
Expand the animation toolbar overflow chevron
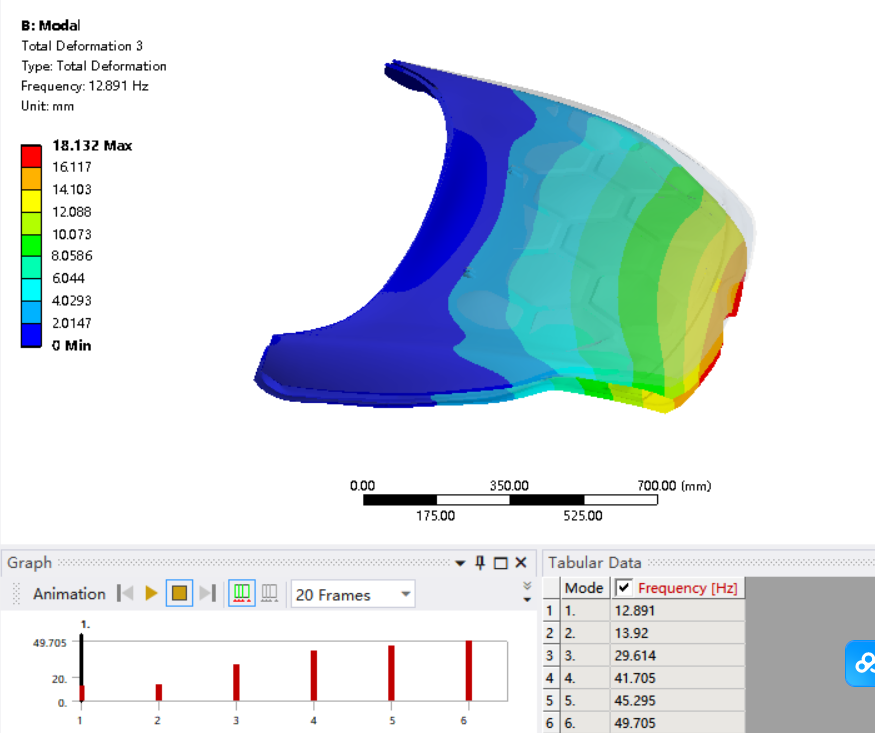click(527, 592)
